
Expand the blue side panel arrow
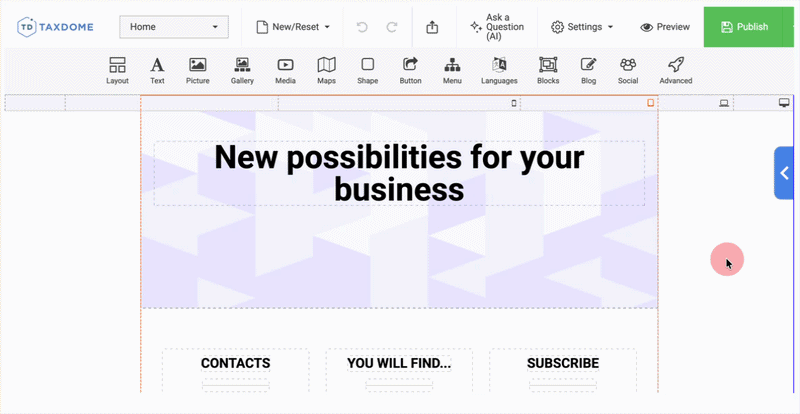[785, 173]
